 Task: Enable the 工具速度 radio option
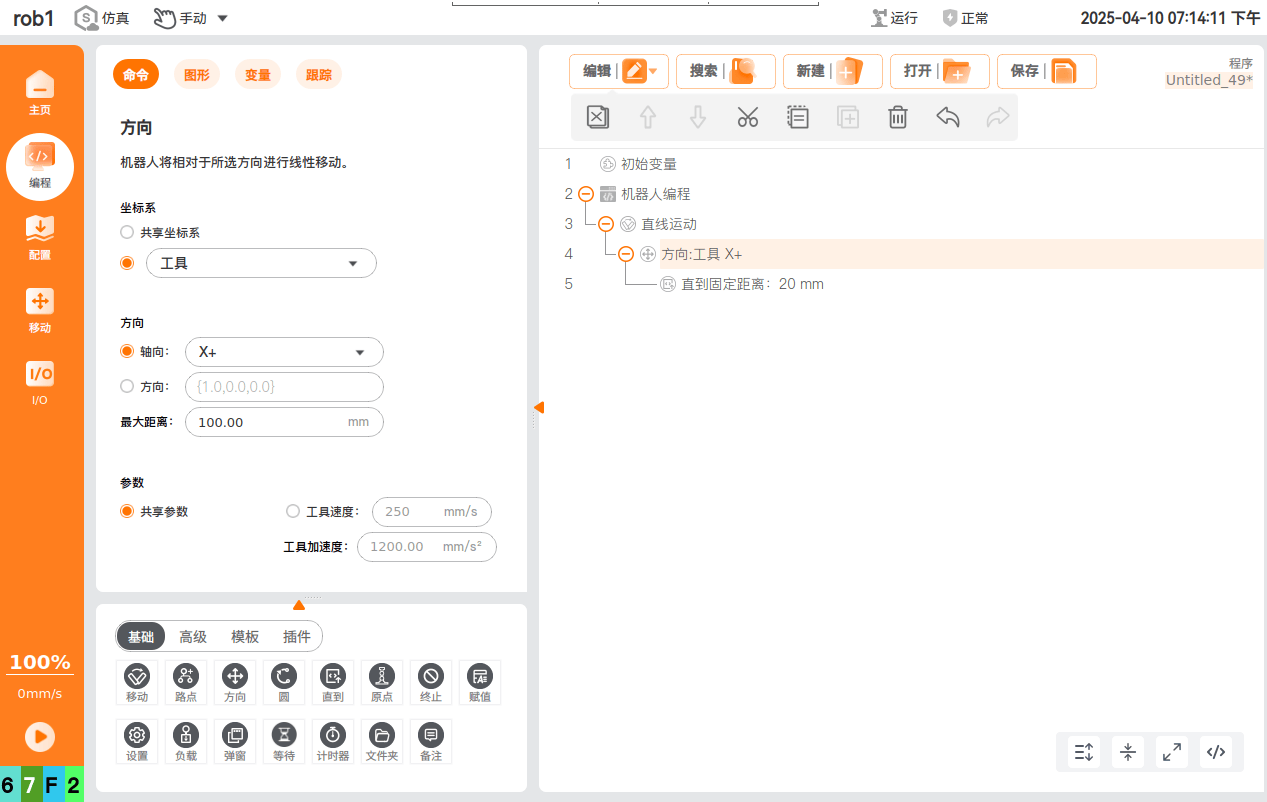pos(293,511)
